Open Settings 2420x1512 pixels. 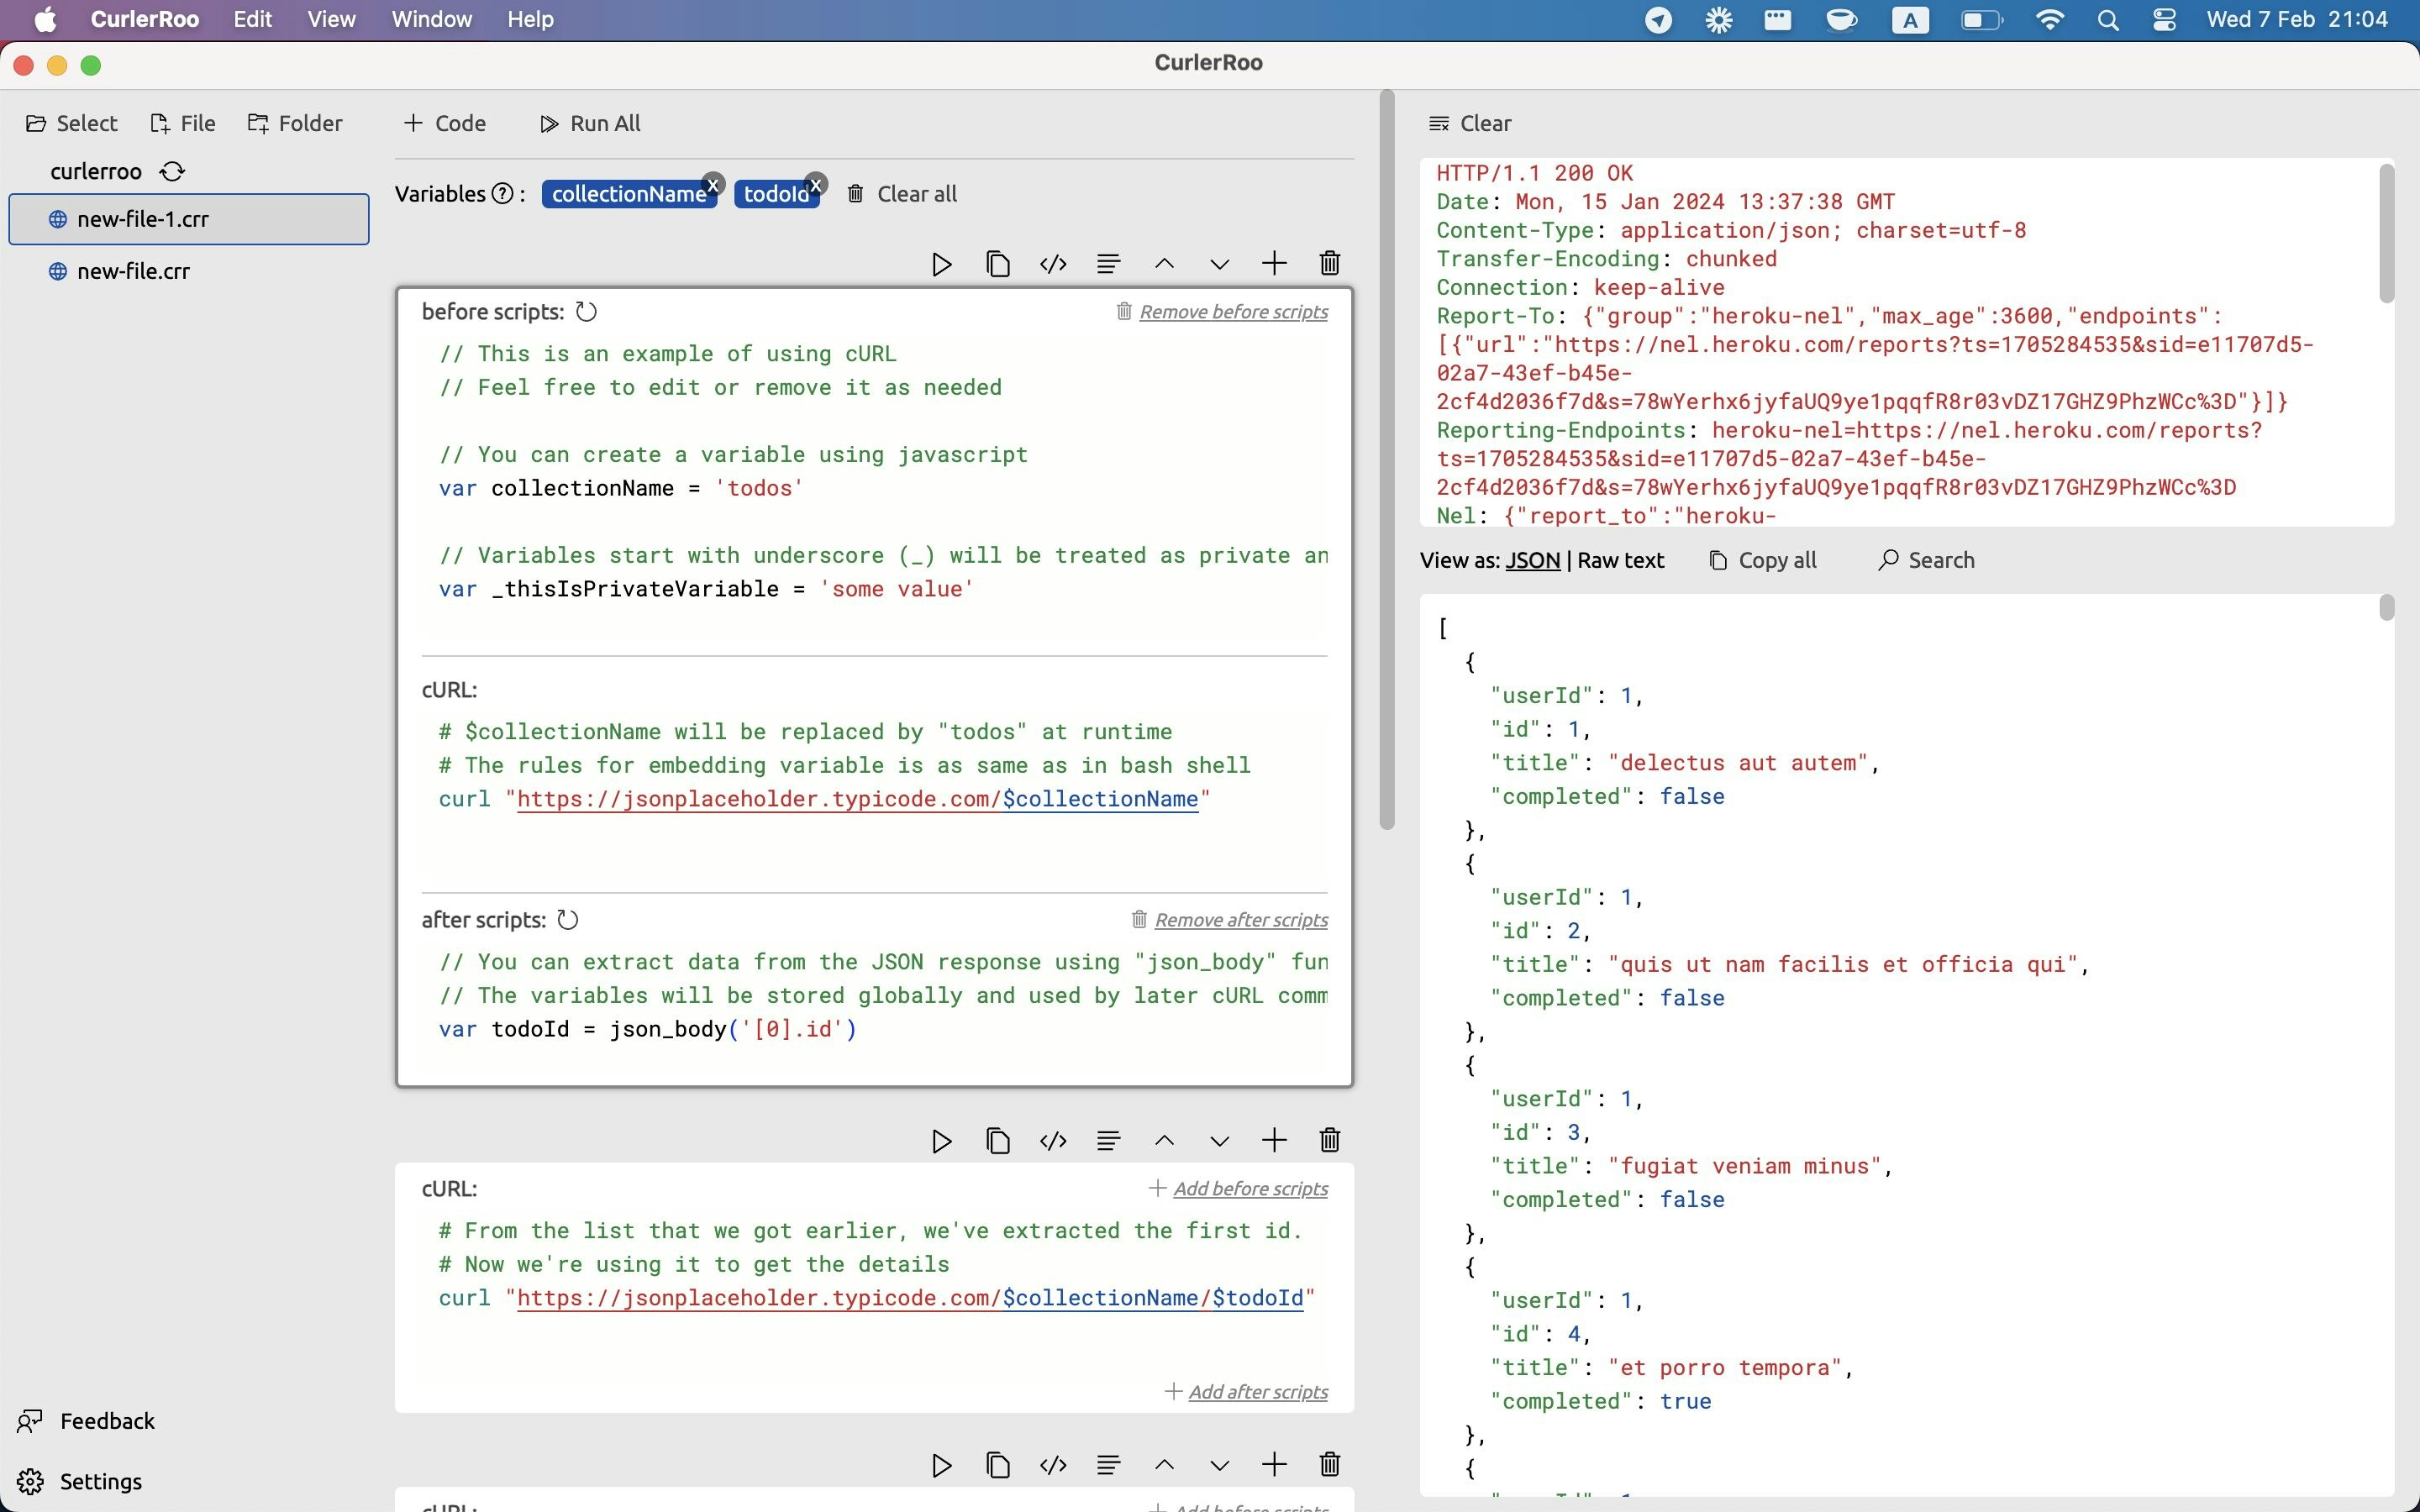tap(80, 1481)
